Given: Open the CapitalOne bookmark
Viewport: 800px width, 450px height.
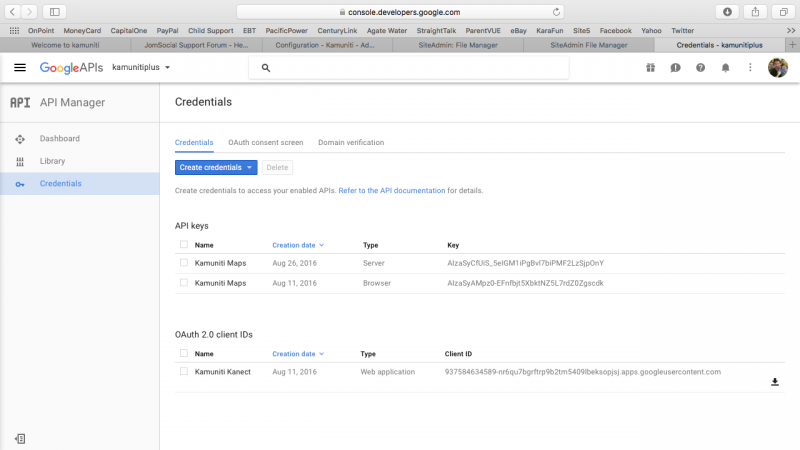Looking at the screenshot, I should [x=129, y=31].
